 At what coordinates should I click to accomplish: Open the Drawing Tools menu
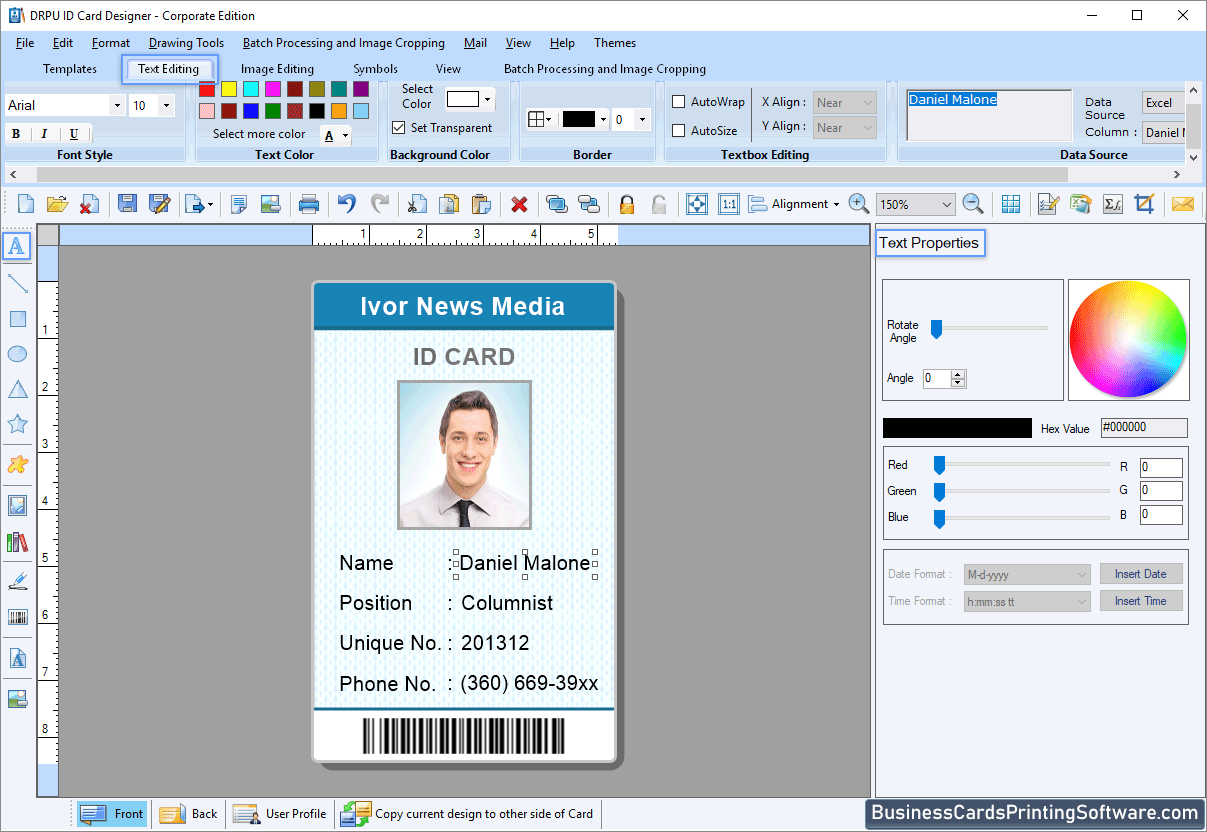pos(186,43)
